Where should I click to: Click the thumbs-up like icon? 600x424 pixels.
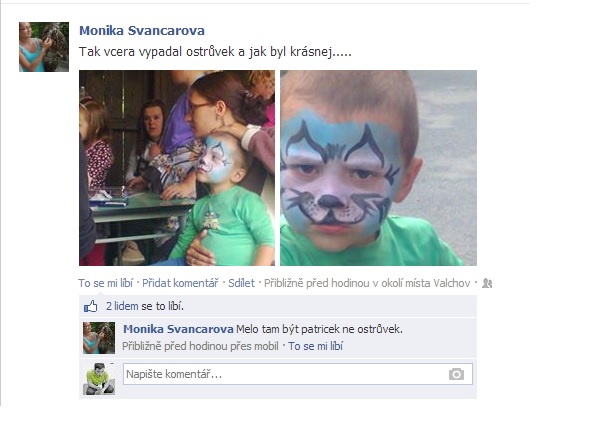pos(91,306)
